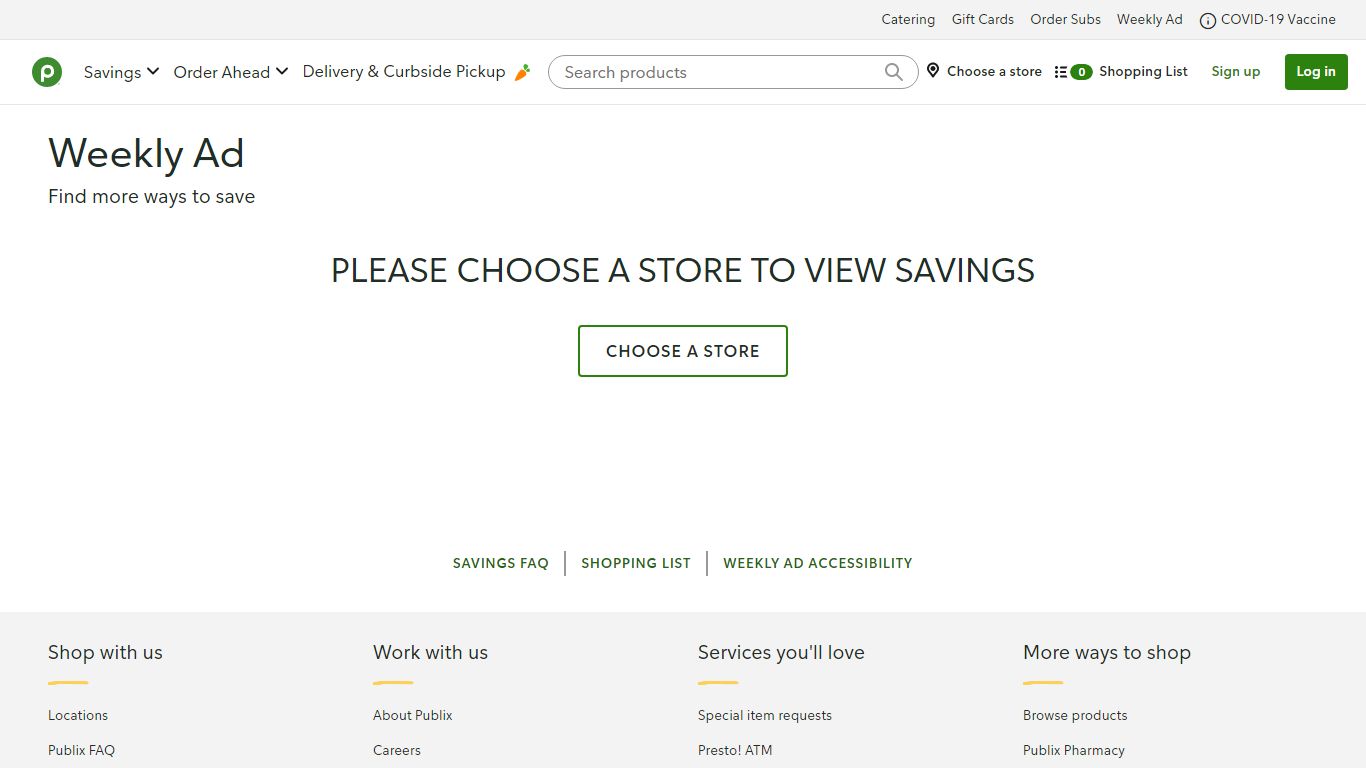Open the Locations footer link
Screen dimensions: 1366x768
[78, 715]
